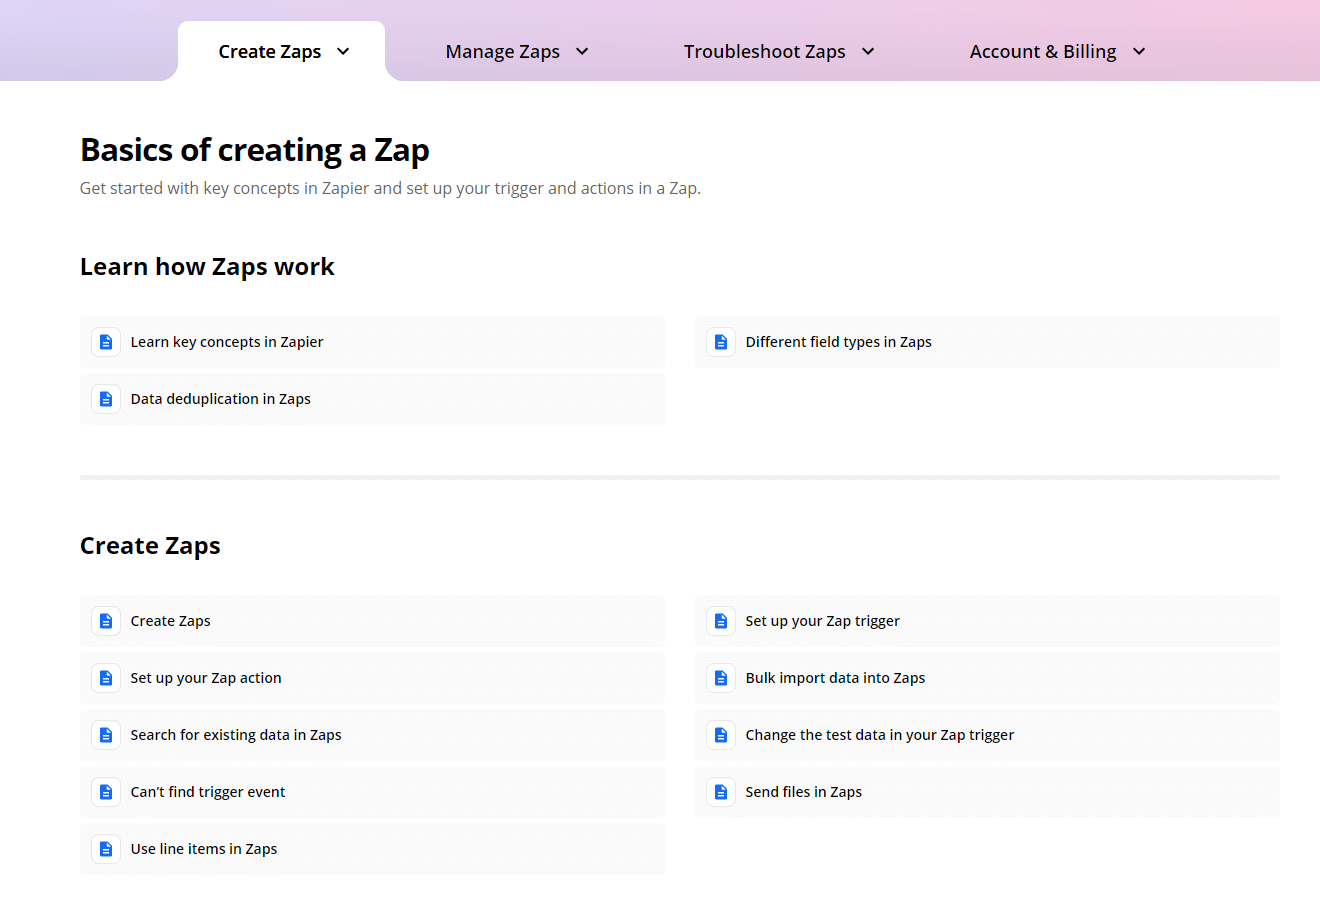The width and height of the screenshot is (1320, 897).
Task: Click document icon beside Set up your Zap action
Action: (x=106, y=678)
